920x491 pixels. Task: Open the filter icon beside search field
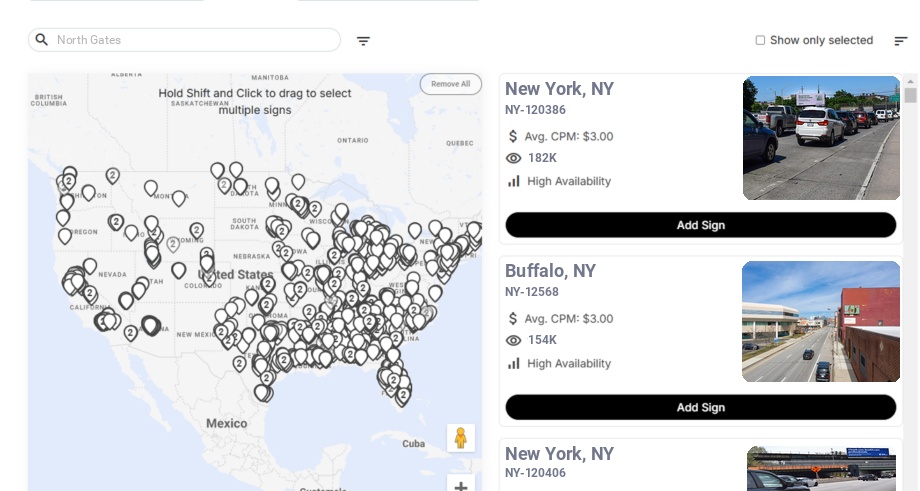click(363, 41)
